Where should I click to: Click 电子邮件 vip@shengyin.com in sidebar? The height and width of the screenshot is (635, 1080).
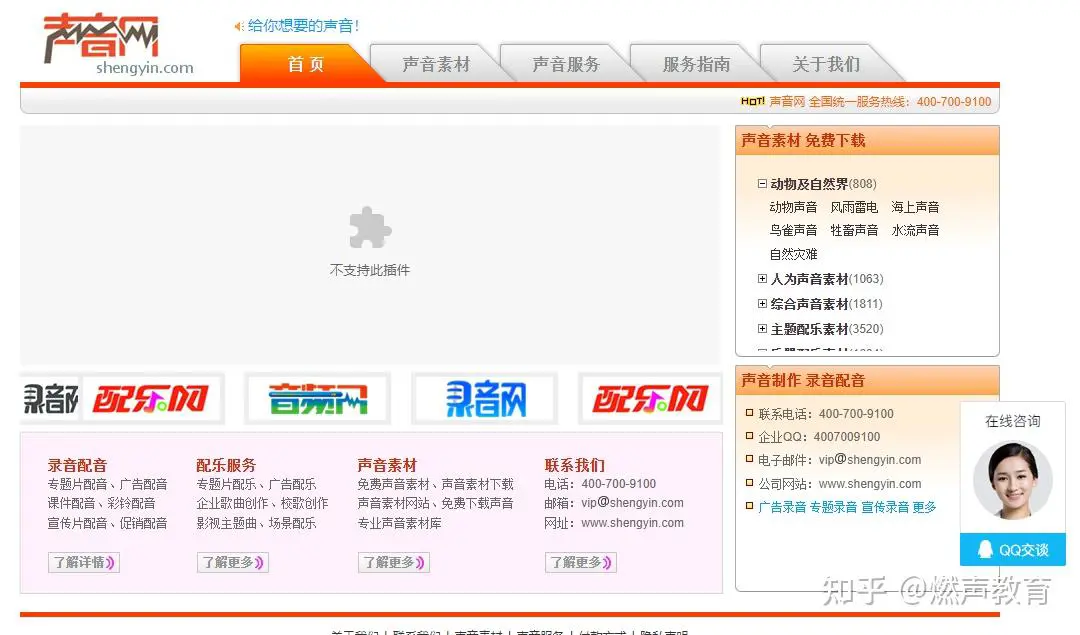click(840, 460)
